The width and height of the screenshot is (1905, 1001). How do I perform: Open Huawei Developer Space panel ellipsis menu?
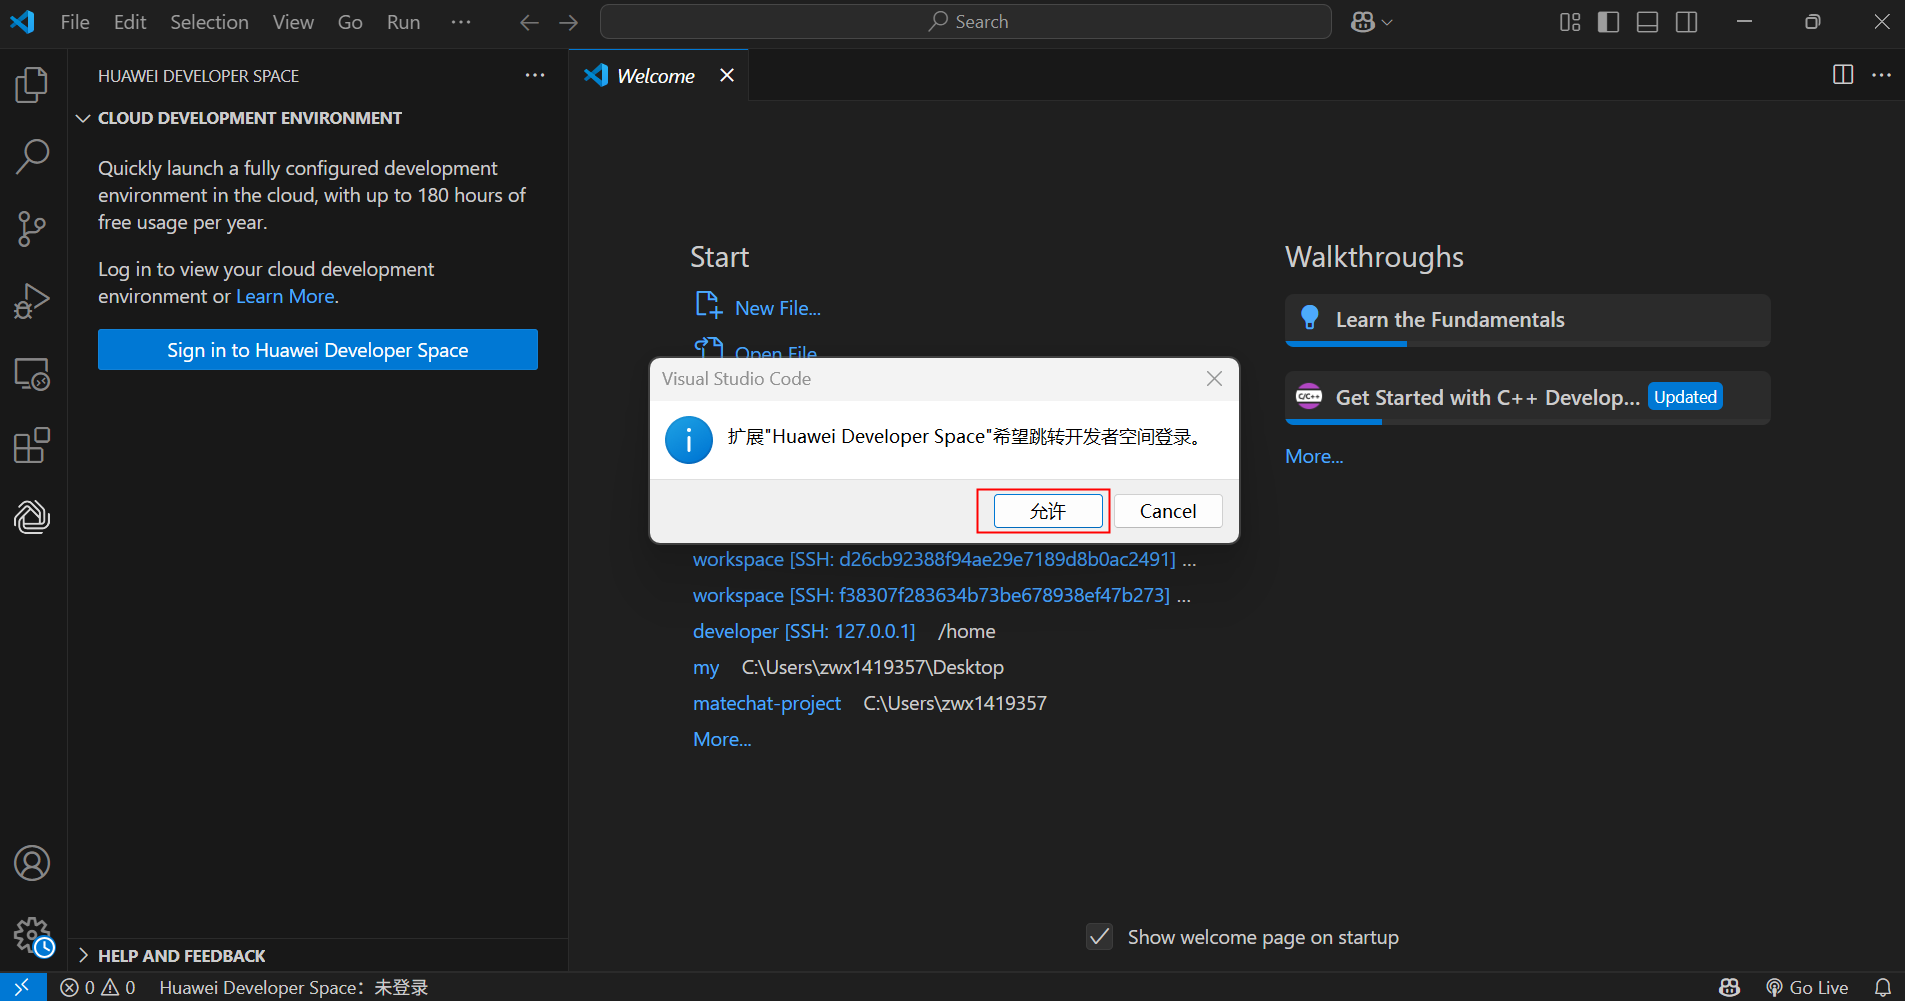click(x=535, y=75)
